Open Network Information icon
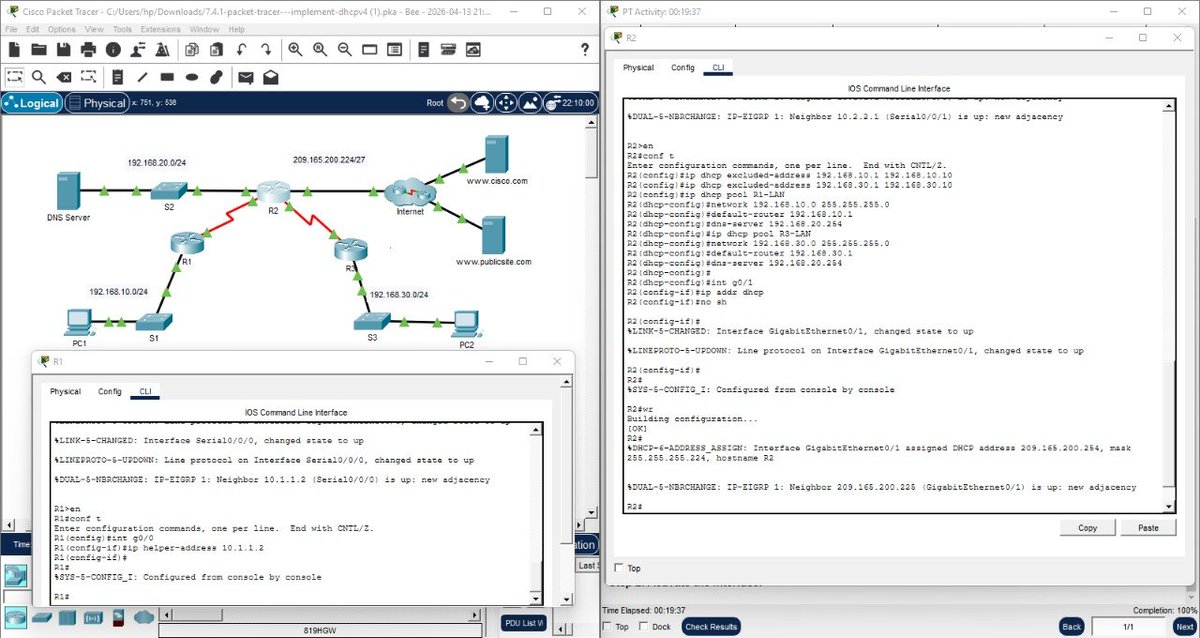 [113, 49]
